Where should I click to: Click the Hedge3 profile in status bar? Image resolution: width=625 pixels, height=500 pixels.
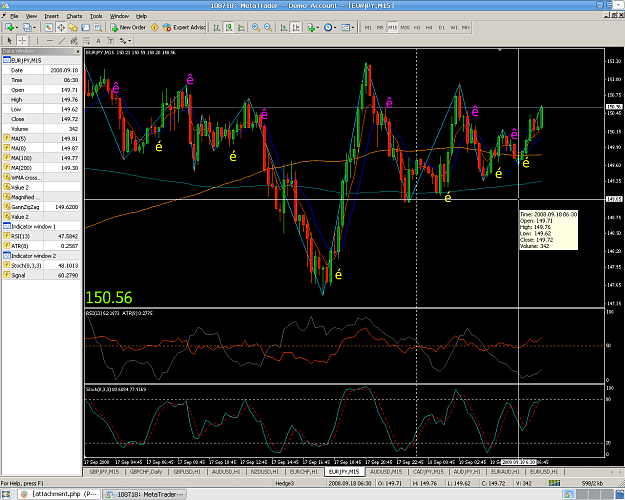pyautogui.click(x=285, y=483)
